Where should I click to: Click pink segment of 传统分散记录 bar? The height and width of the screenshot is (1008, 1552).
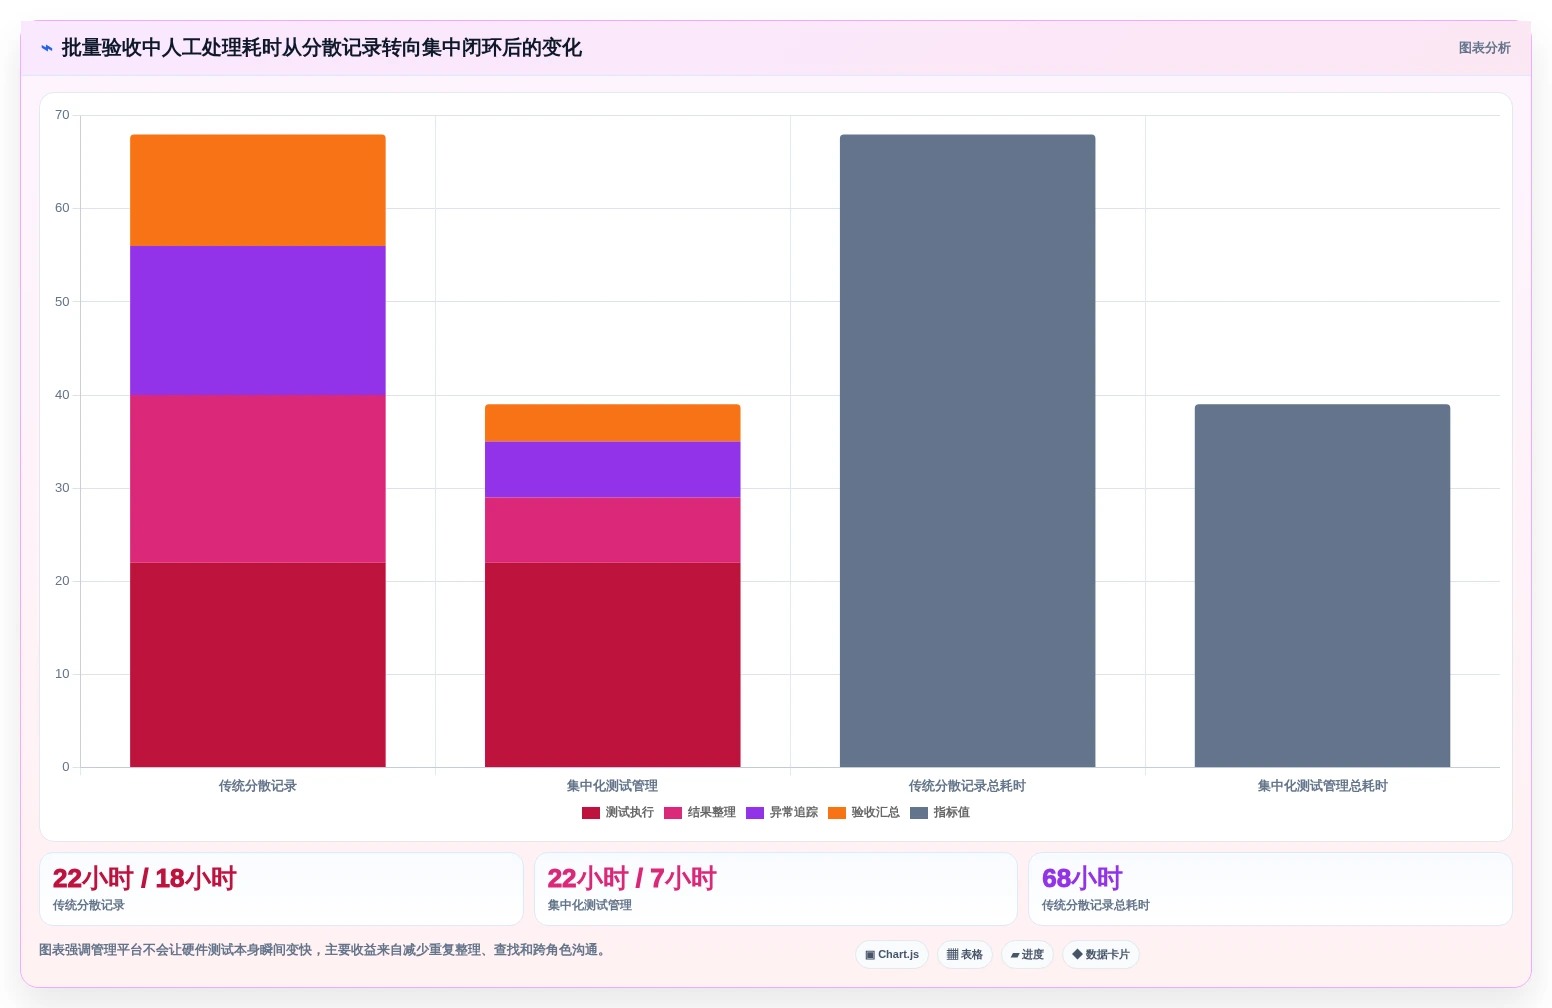click(x=258, y=479)
